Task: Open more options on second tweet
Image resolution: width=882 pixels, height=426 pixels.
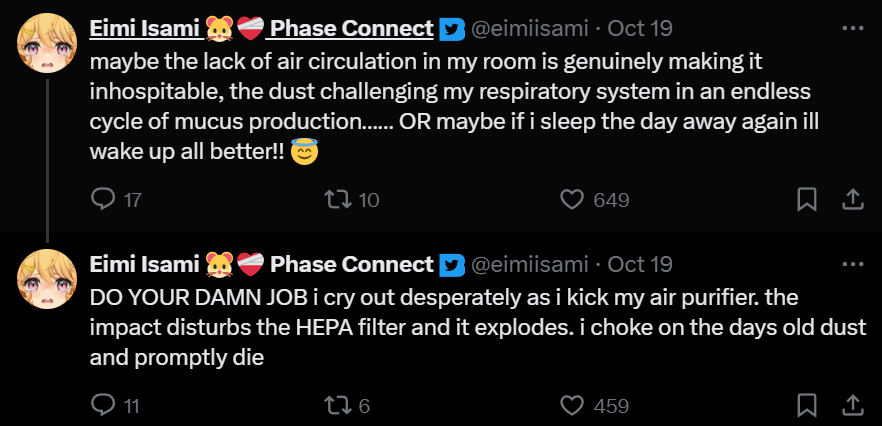Action: click(x=852, y=264)
